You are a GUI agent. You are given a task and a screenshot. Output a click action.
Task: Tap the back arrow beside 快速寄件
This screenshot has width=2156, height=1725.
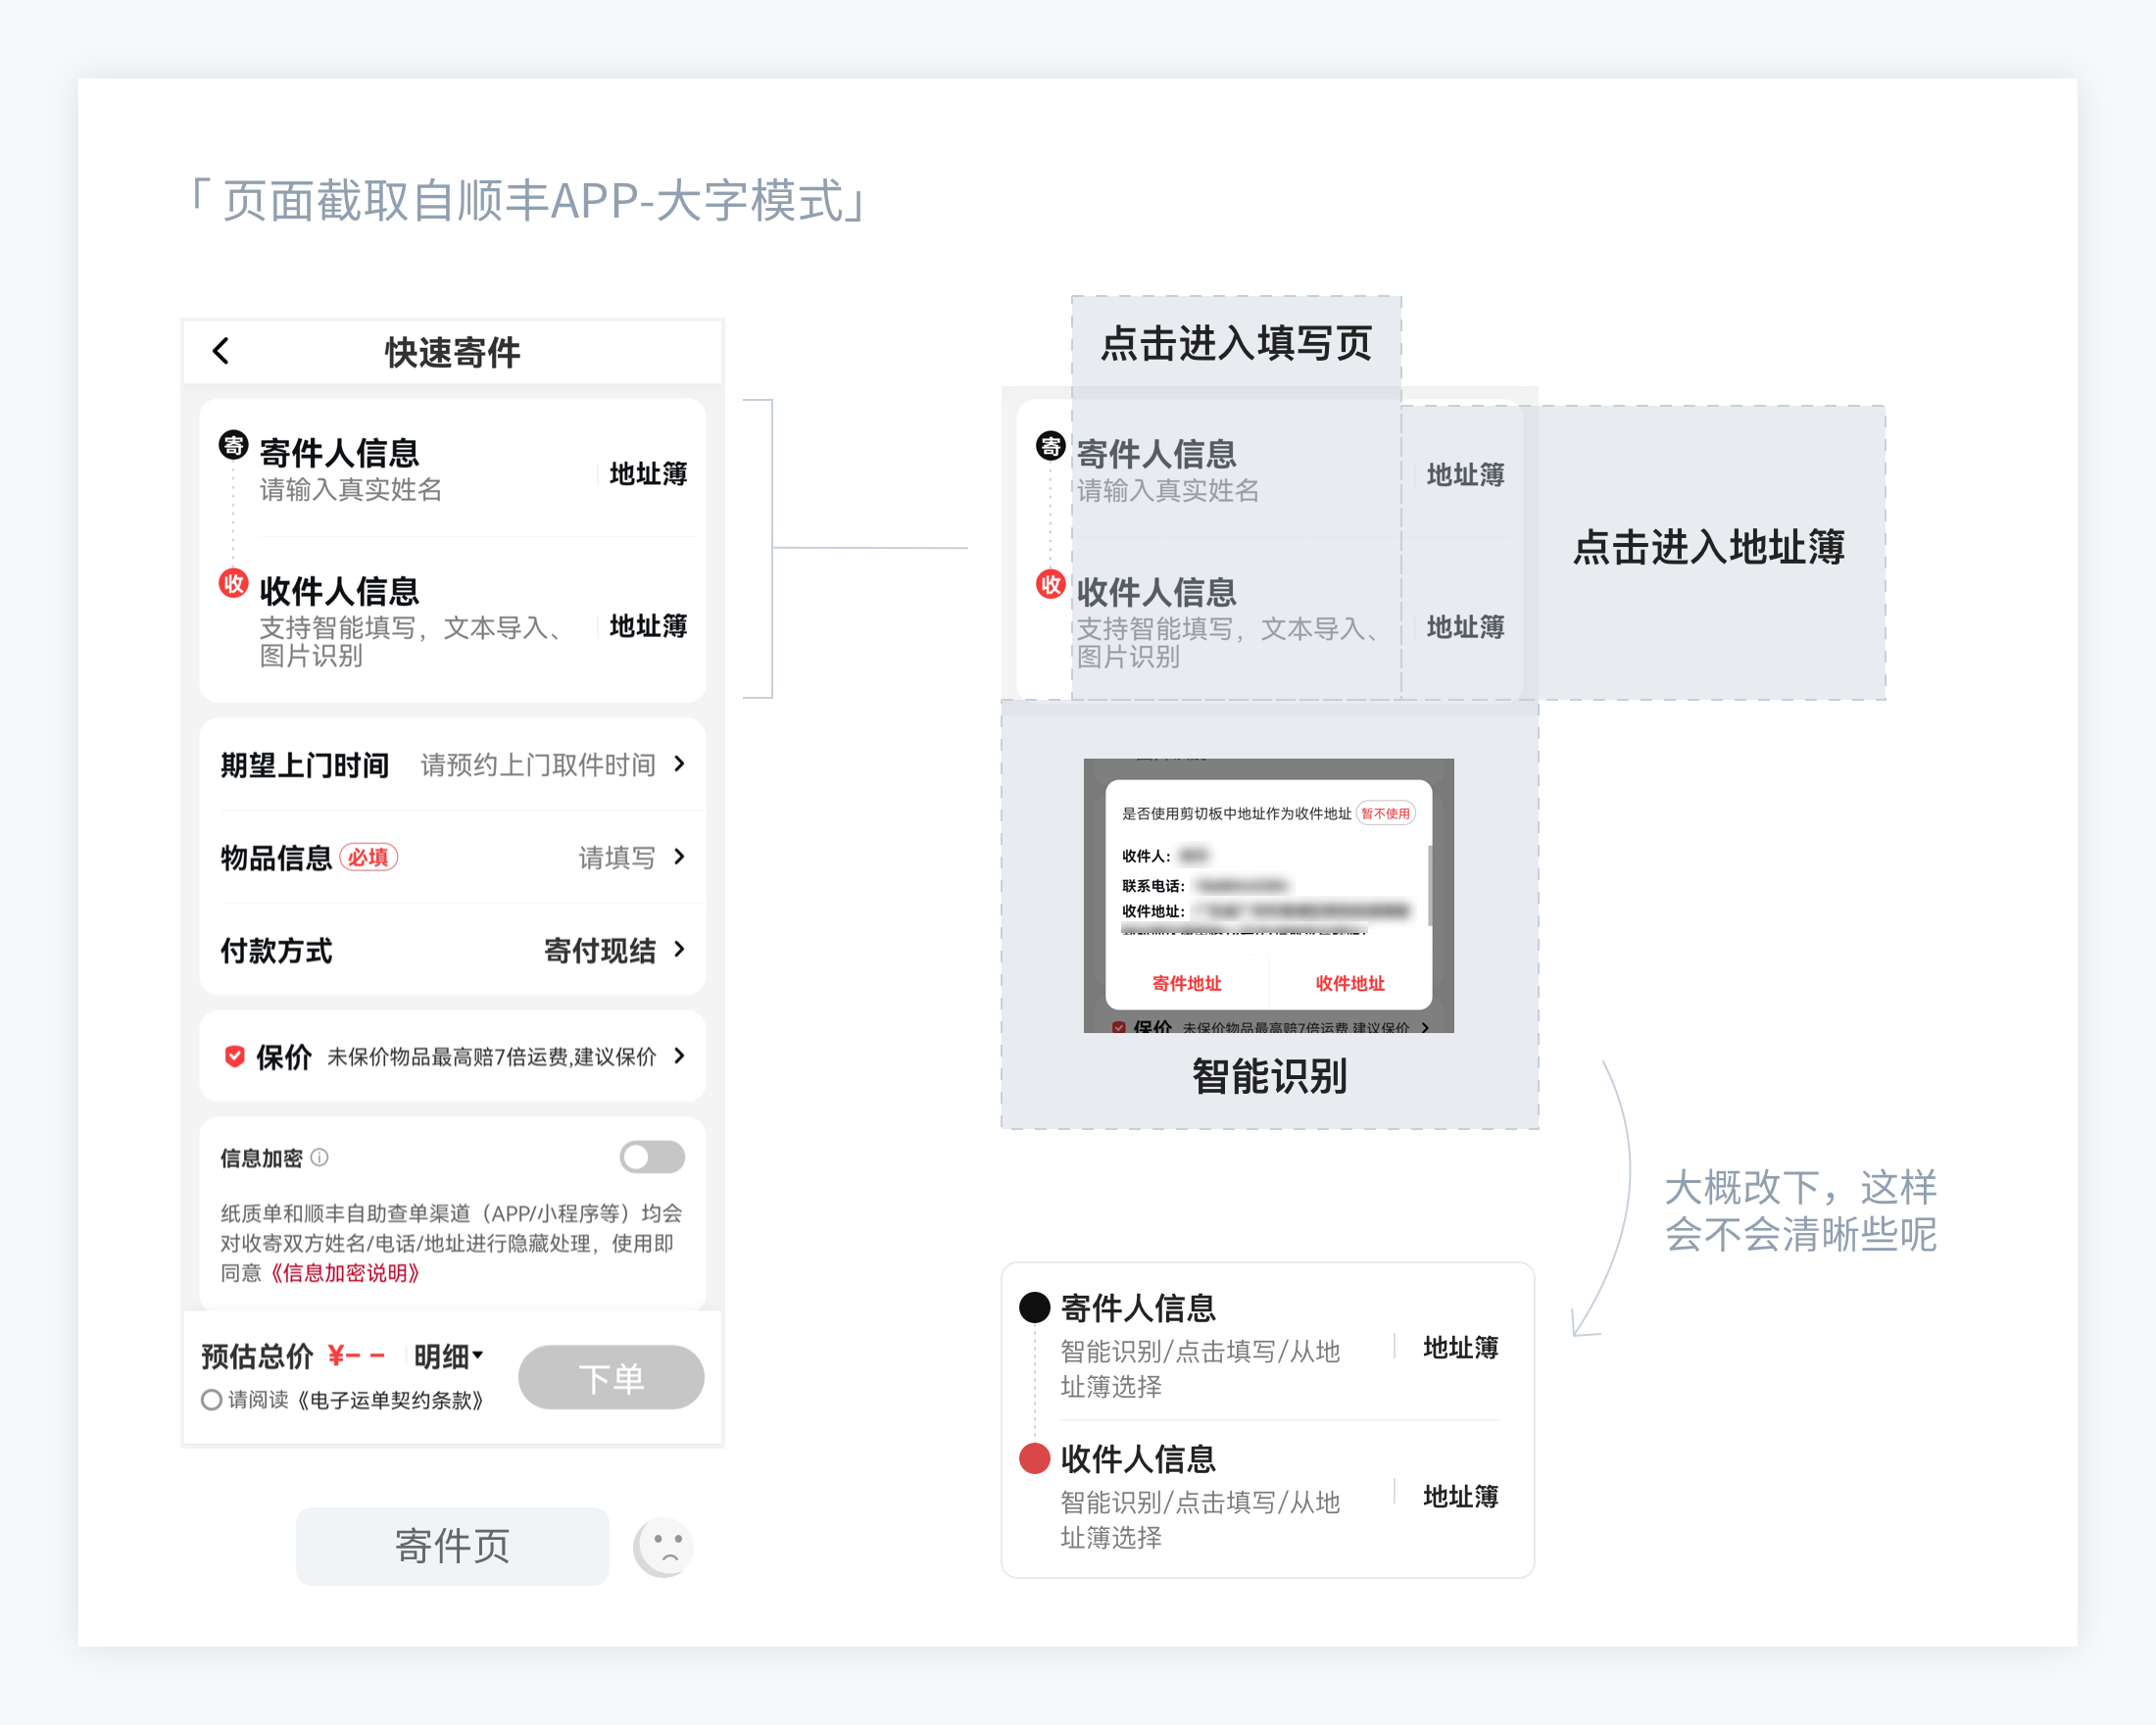pyautogui.click(x=222, y=351)
